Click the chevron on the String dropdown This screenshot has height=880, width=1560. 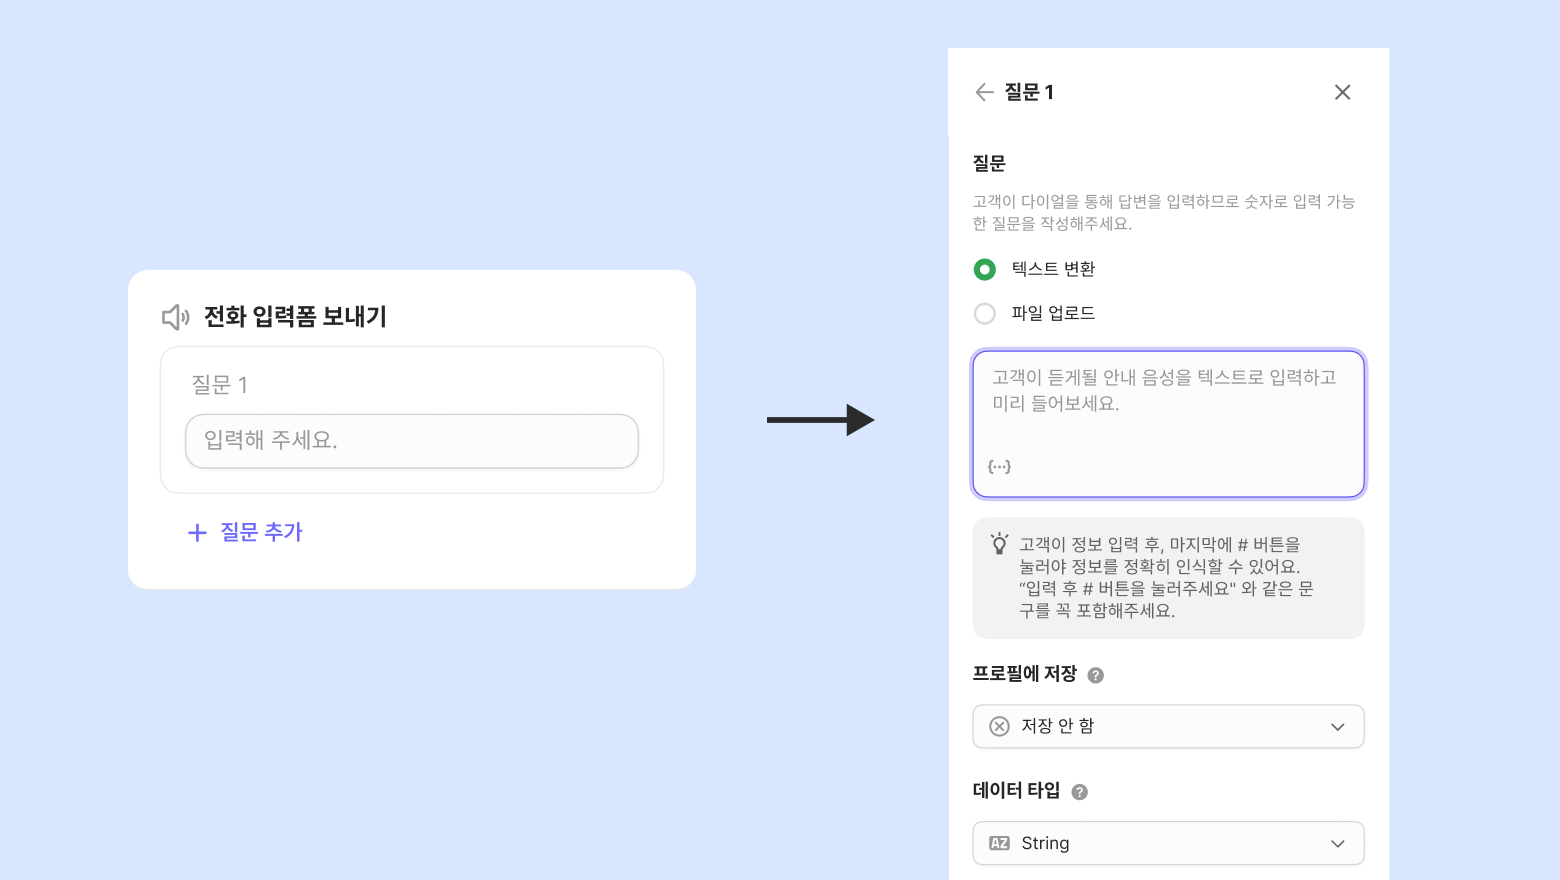point(1337,843)
